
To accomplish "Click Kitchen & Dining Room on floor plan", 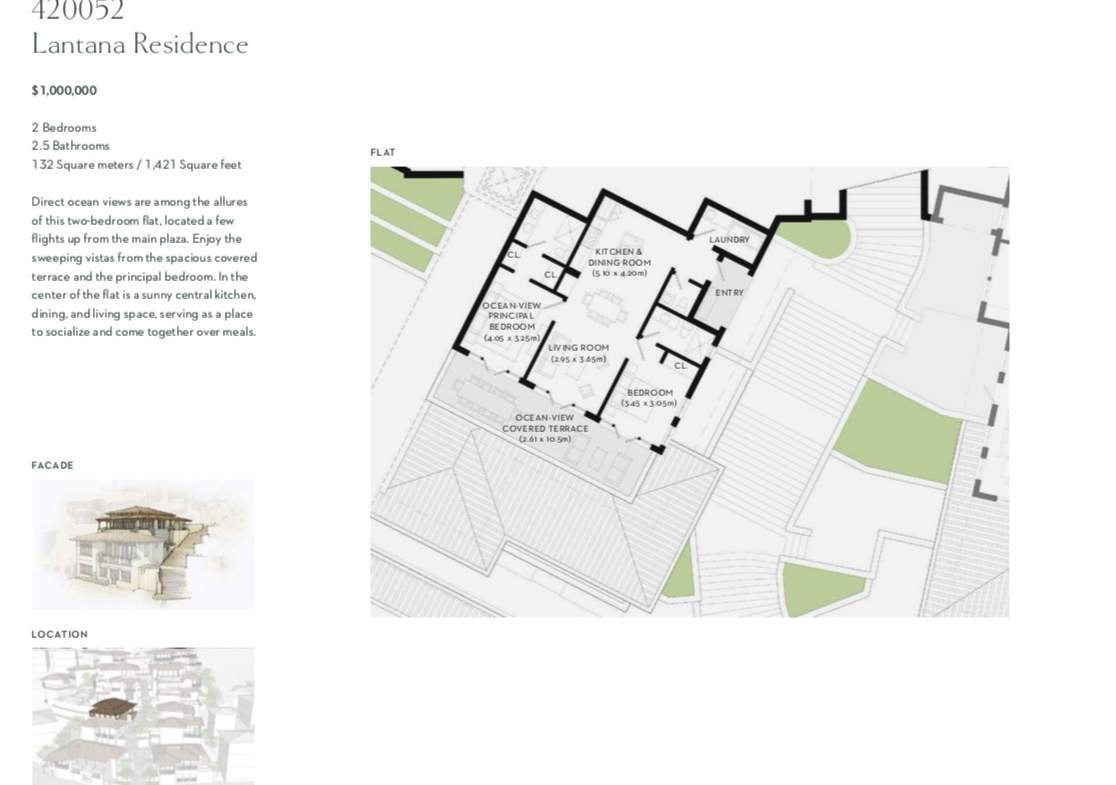I will [x=619, y=262].
